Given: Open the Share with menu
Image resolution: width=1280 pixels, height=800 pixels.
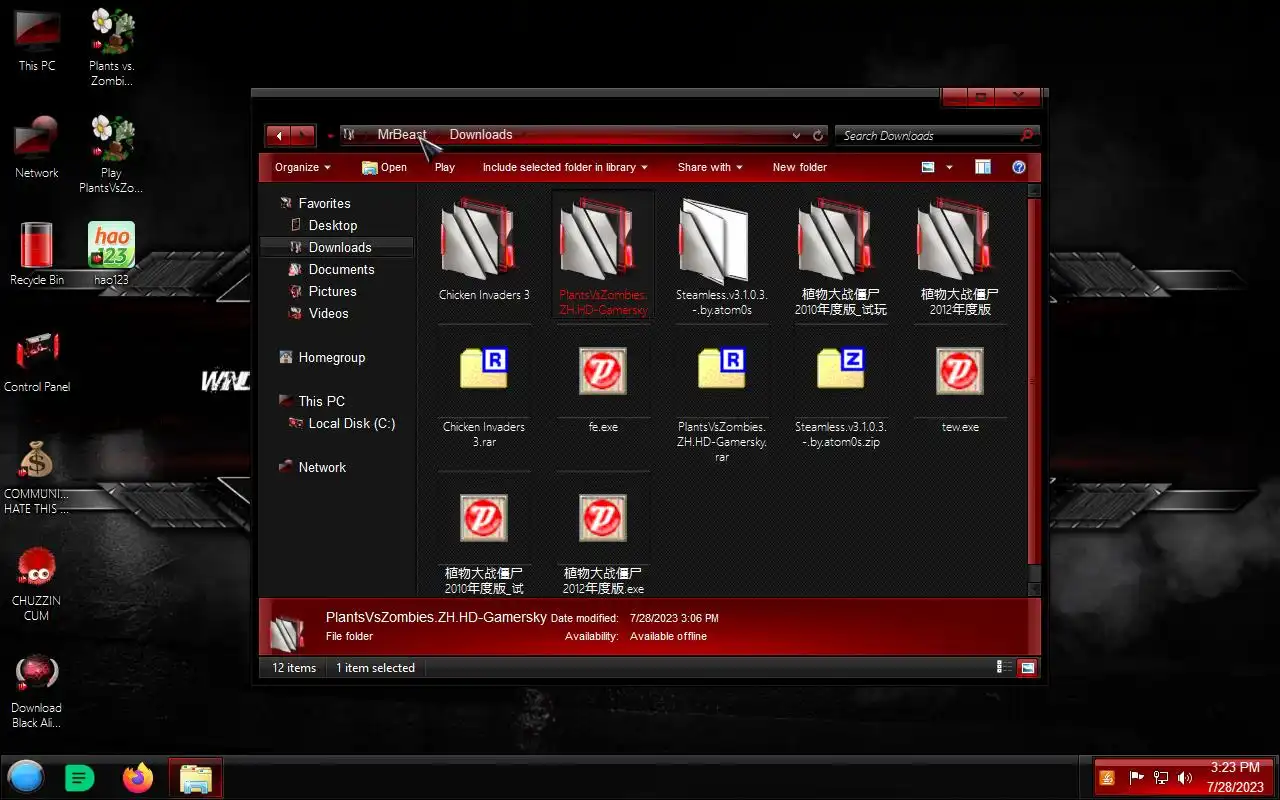Looking at the screenshot, I should click(710, 167).
